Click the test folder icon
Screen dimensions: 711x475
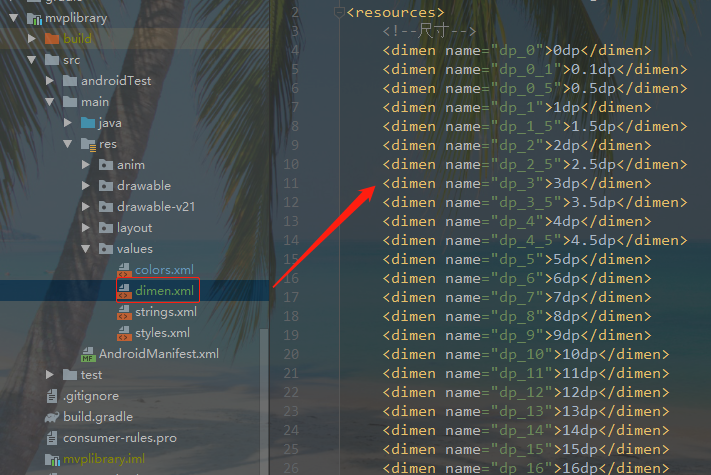click(70, 374)
